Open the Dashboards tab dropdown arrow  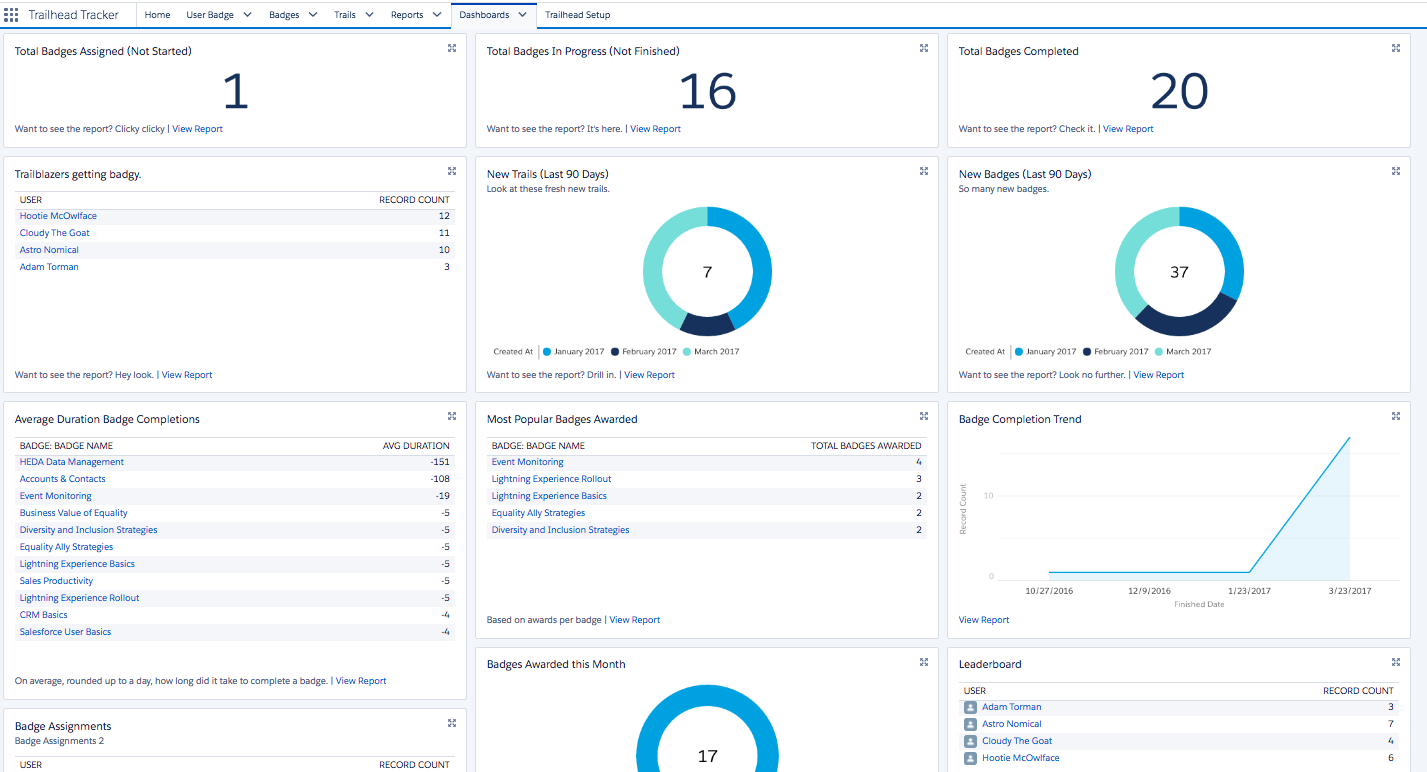click(522, 15)
